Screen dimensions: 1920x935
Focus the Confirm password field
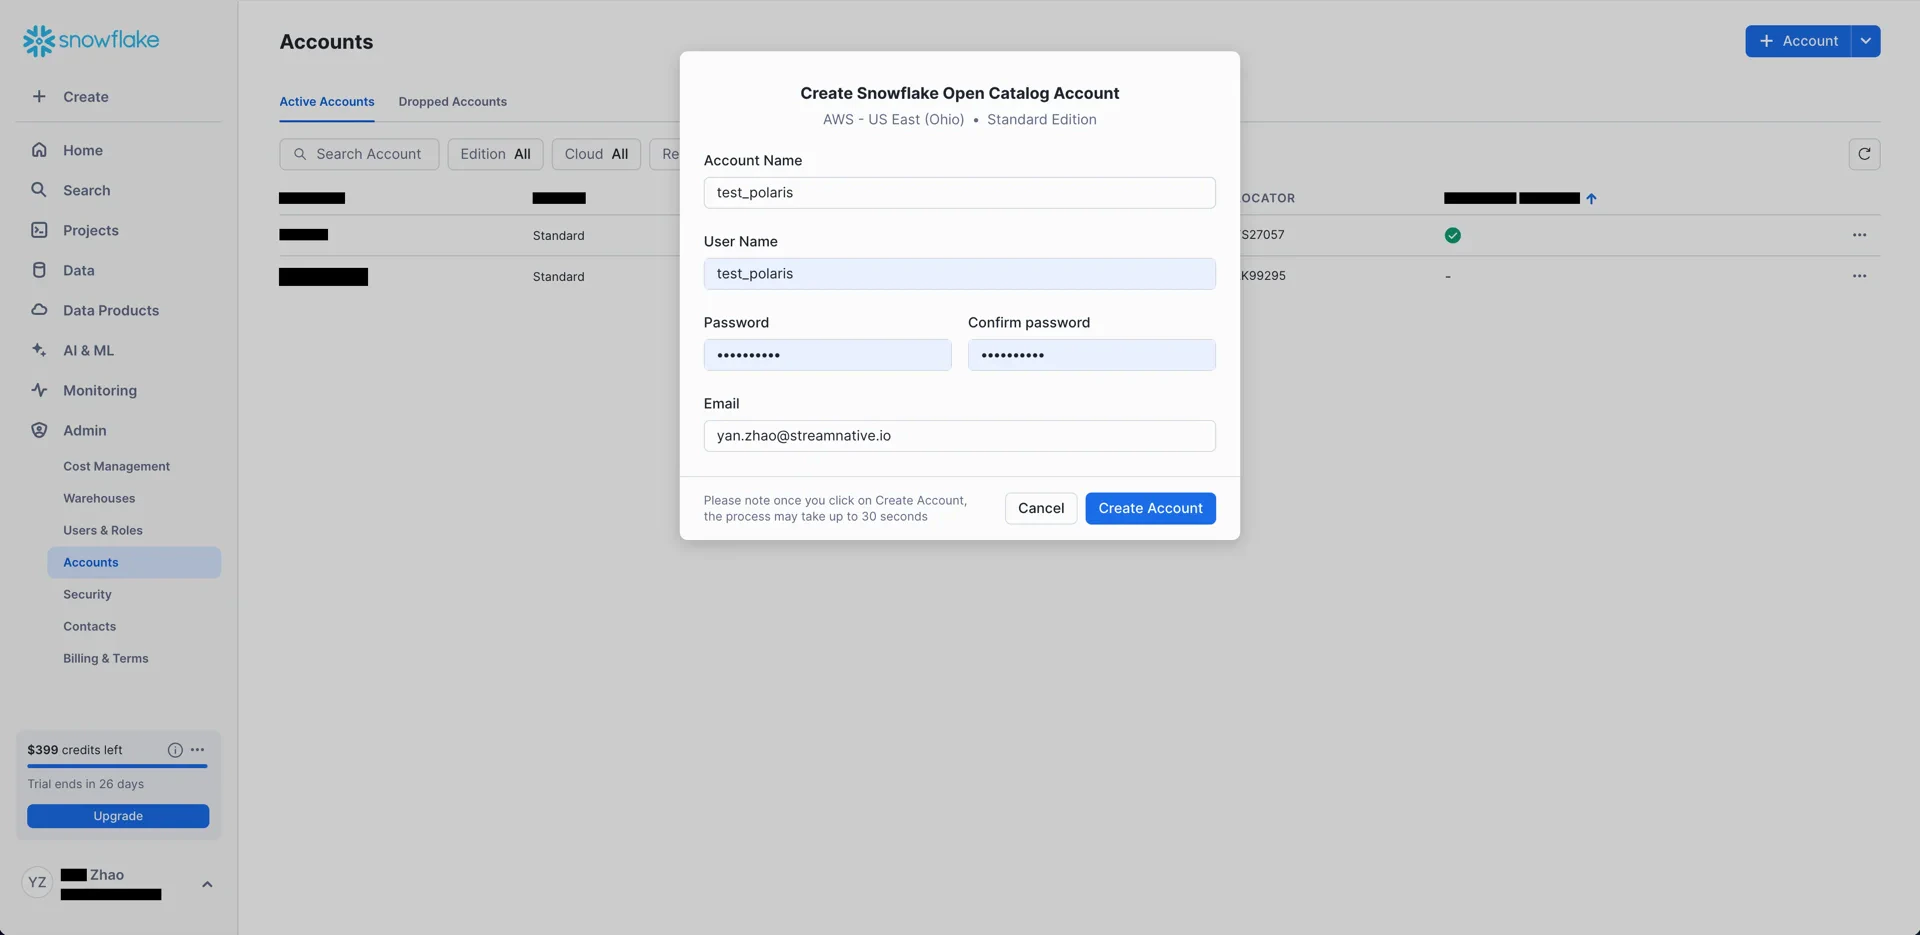tap(1091, 355)
